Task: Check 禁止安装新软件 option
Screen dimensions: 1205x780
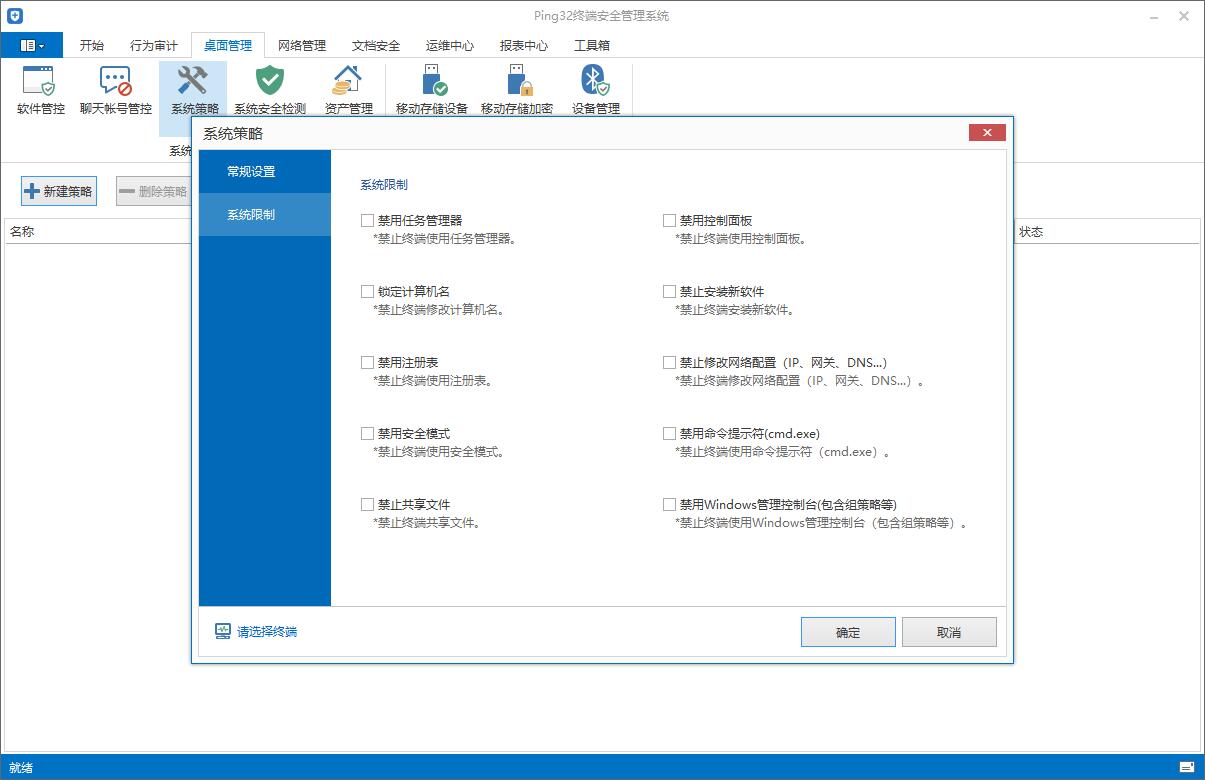Action: pos(669,291)
